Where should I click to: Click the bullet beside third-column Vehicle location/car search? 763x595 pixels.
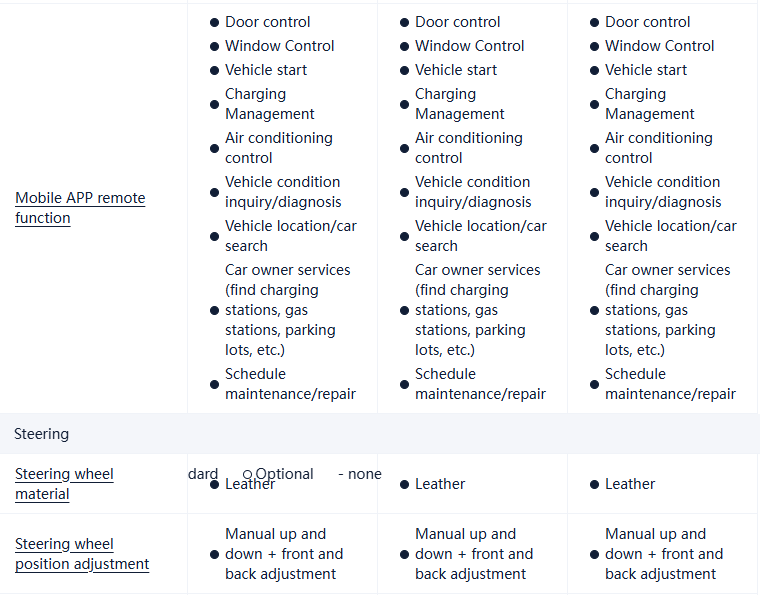(594, 236)
